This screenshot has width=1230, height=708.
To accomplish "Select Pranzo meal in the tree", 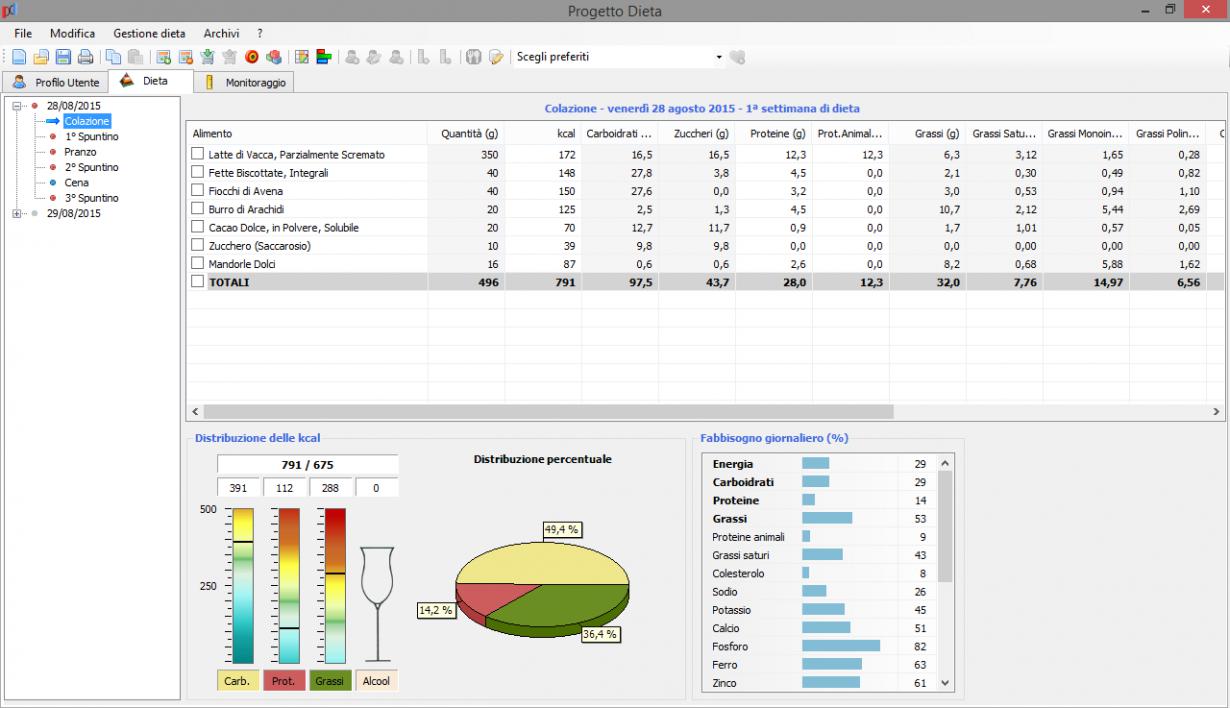I will click(80, 152).
